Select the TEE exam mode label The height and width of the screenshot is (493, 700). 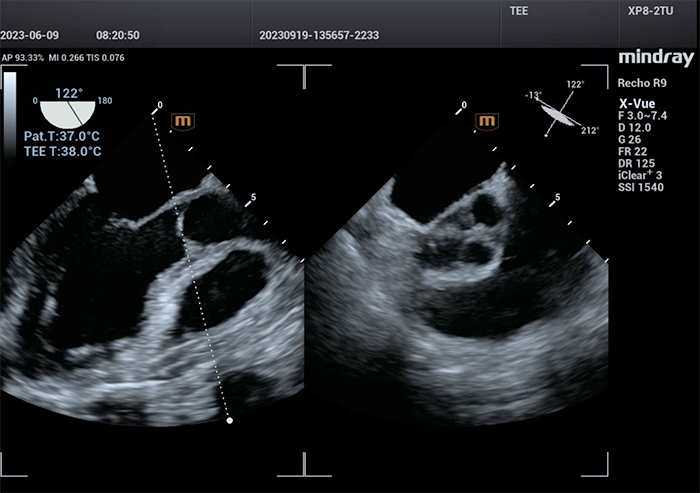click(519, 11)
